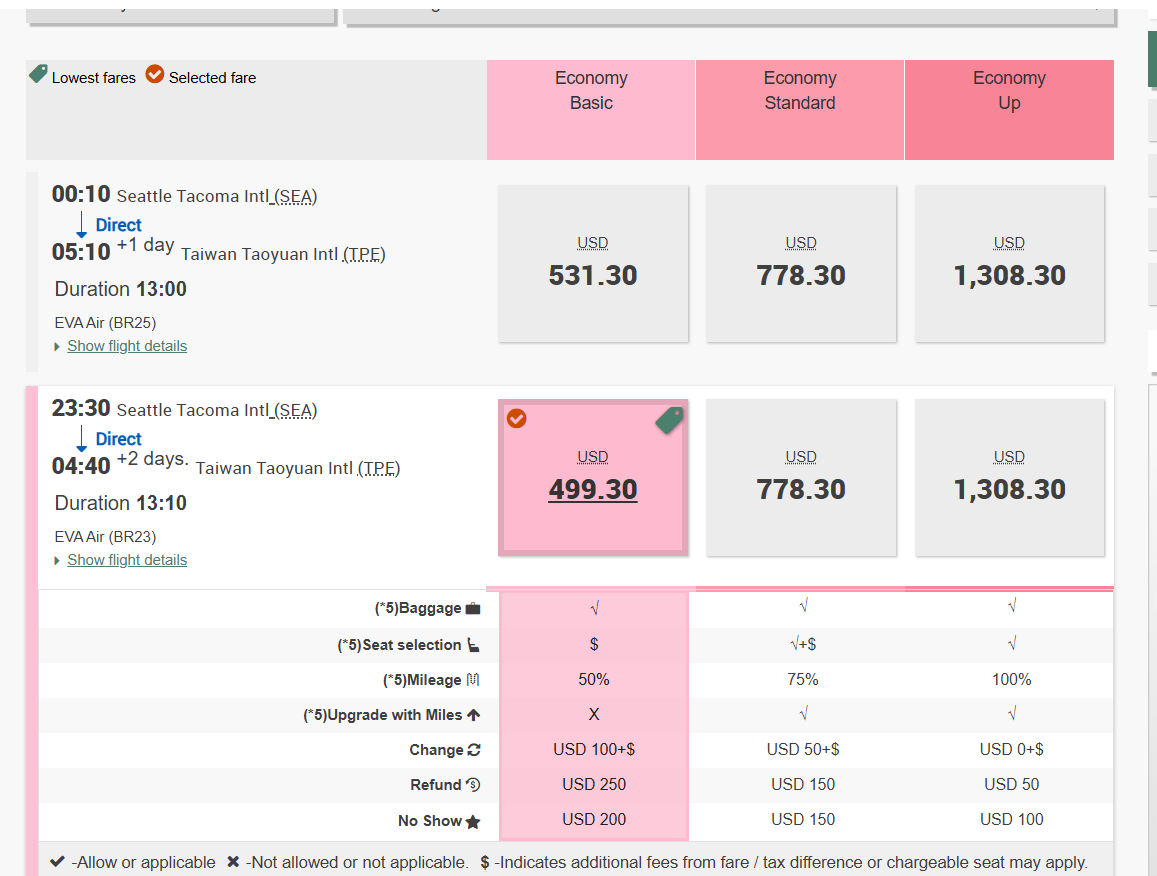The height and width of the screenshot is (876, 1157).
Task: Select Economy Standard 778.30 fare for BR23
Action: 801,478
